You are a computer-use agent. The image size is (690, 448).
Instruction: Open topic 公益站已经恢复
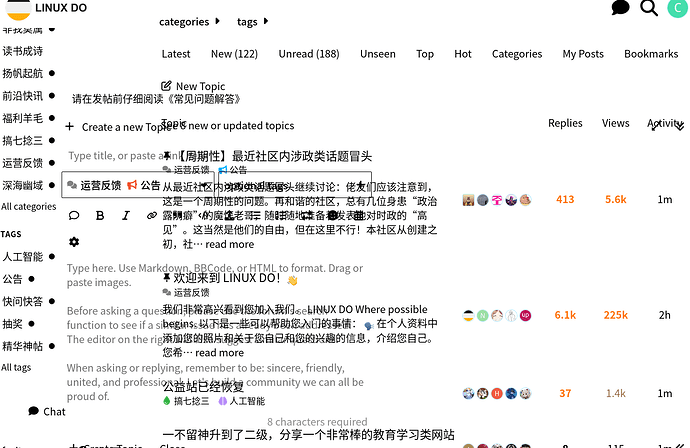tap(203, 386)
